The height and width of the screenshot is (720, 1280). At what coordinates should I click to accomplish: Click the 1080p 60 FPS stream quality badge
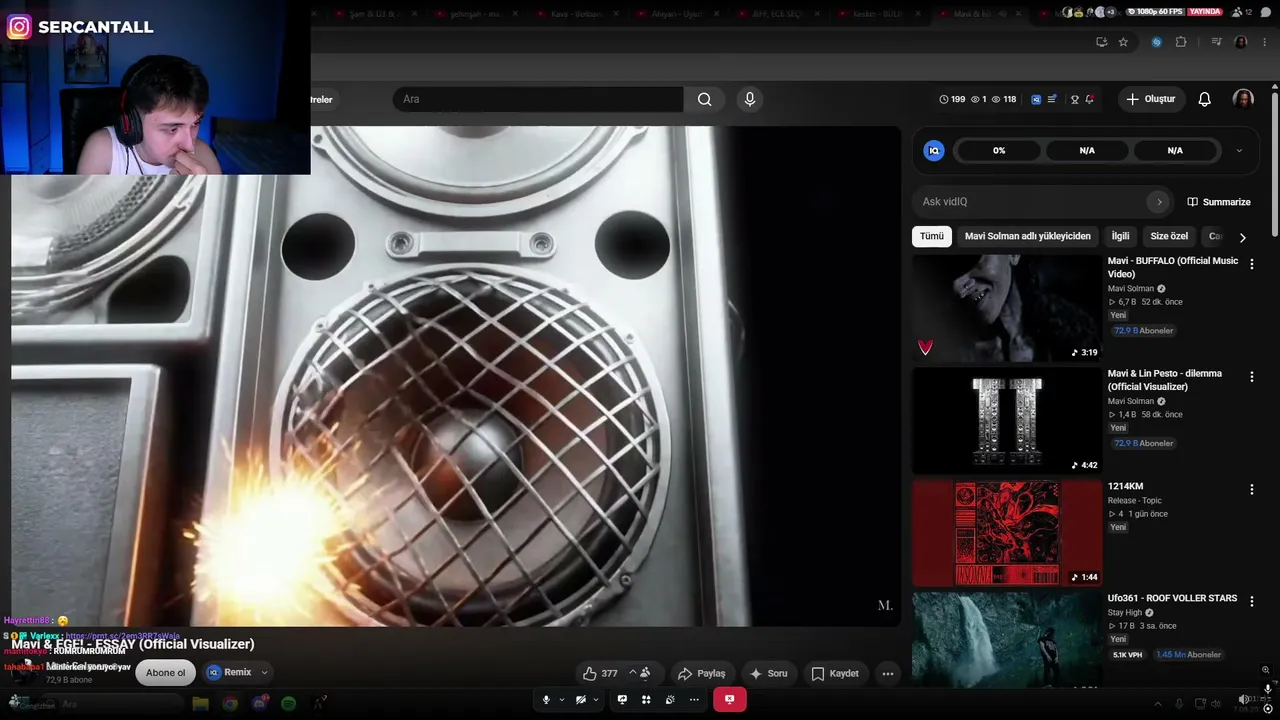[x=1154, y=12]
